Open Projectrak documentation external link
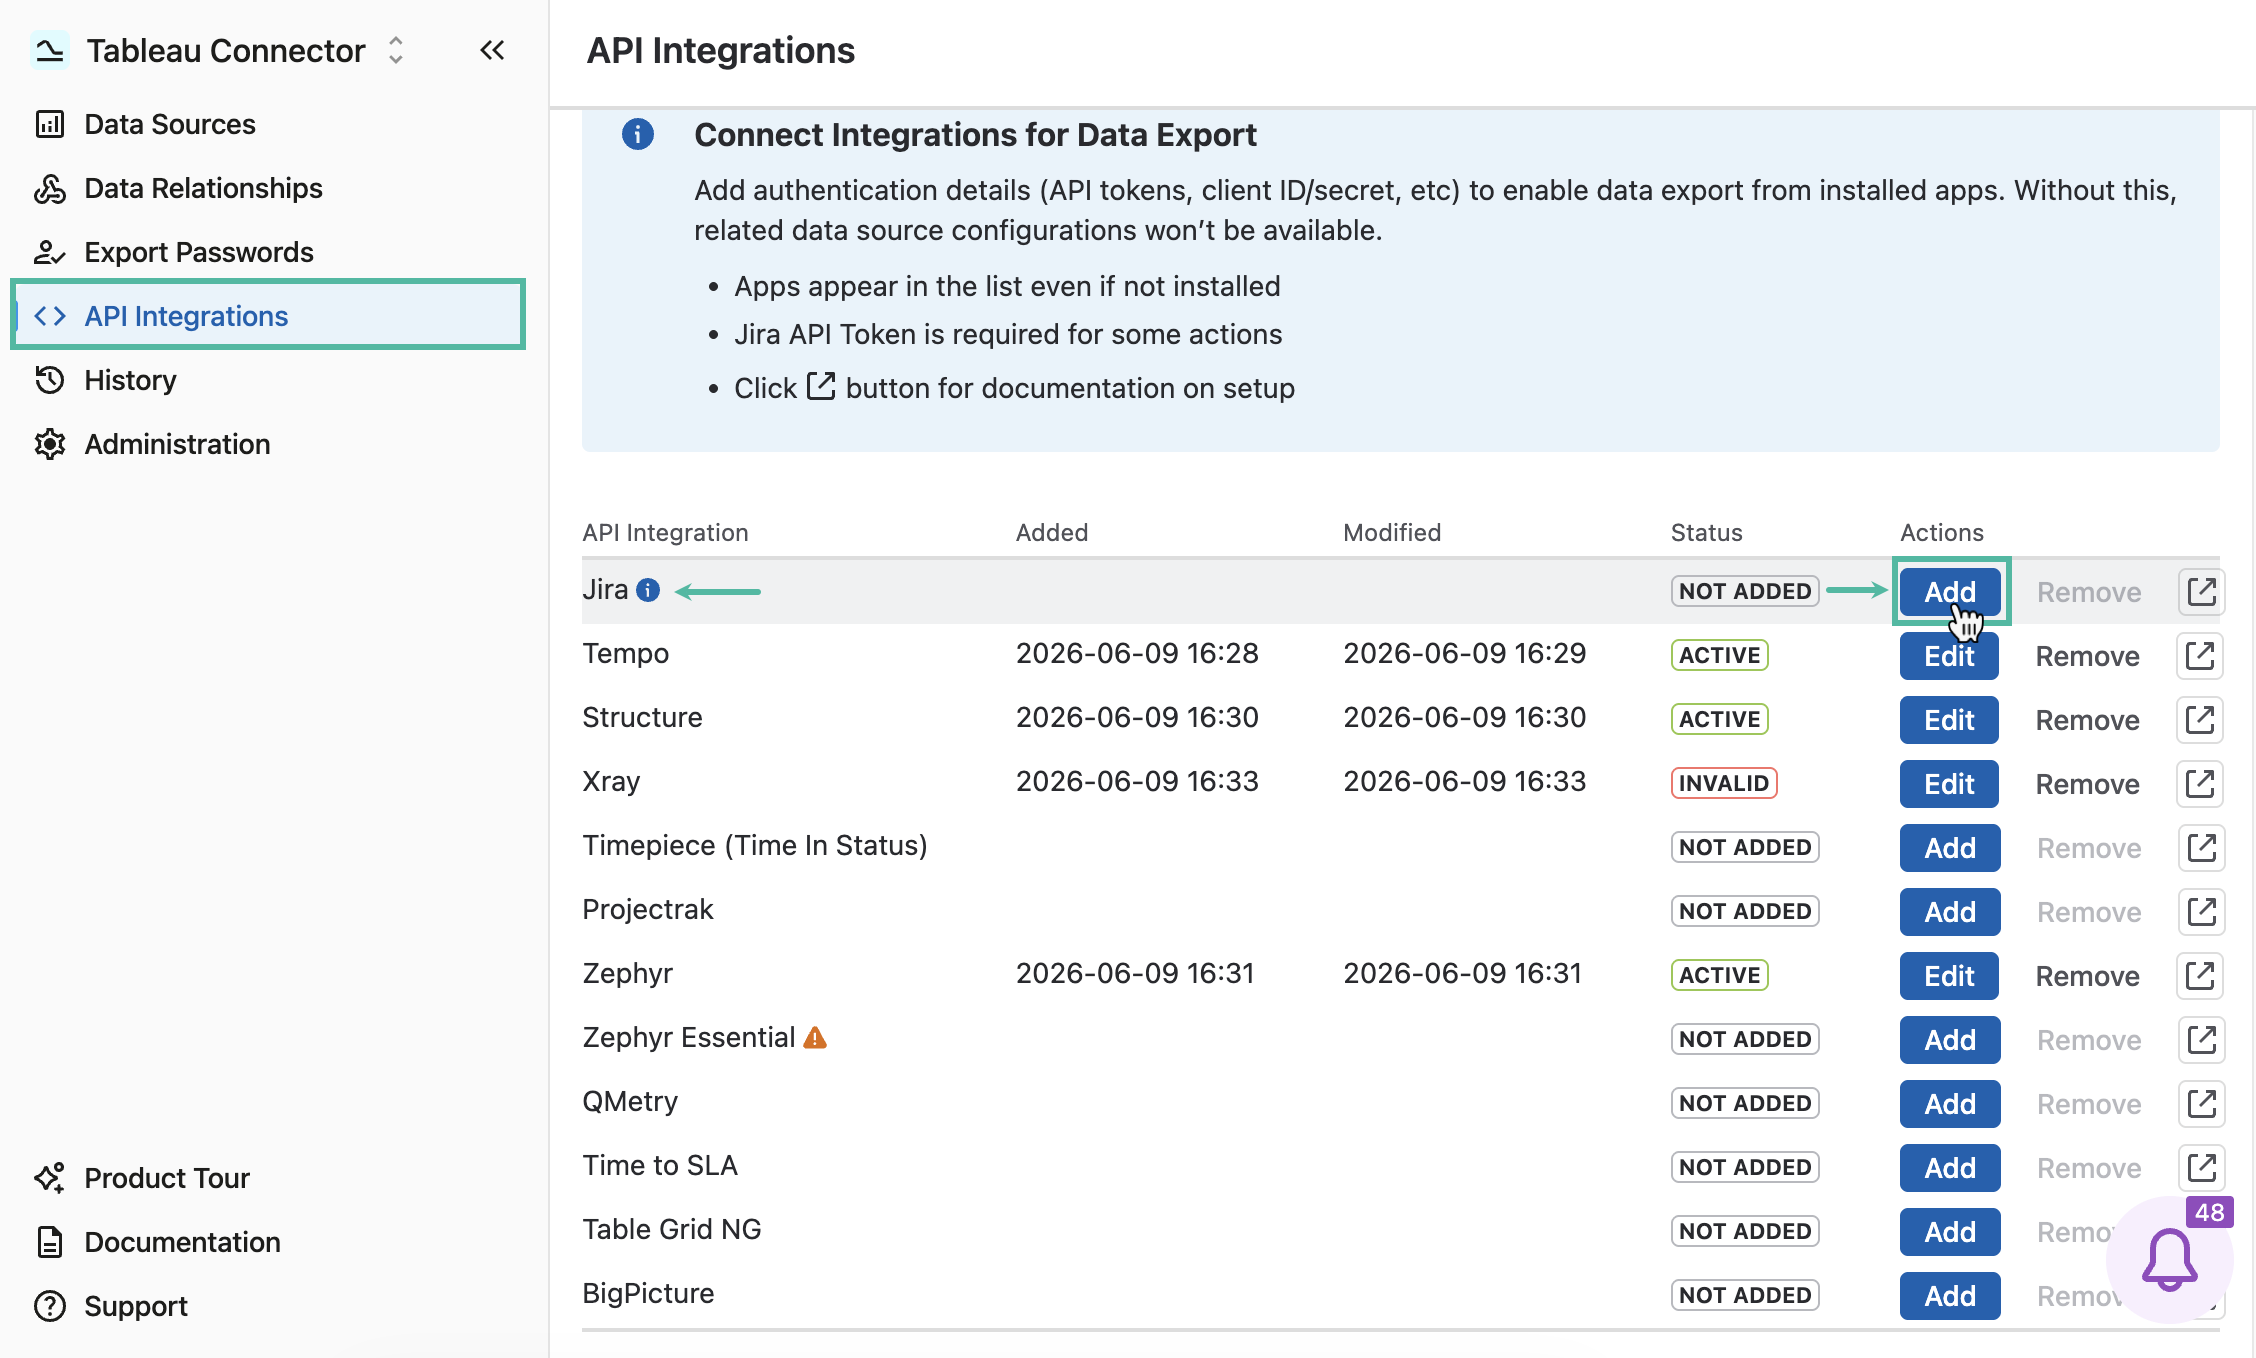 click(x=2201, y=912)
